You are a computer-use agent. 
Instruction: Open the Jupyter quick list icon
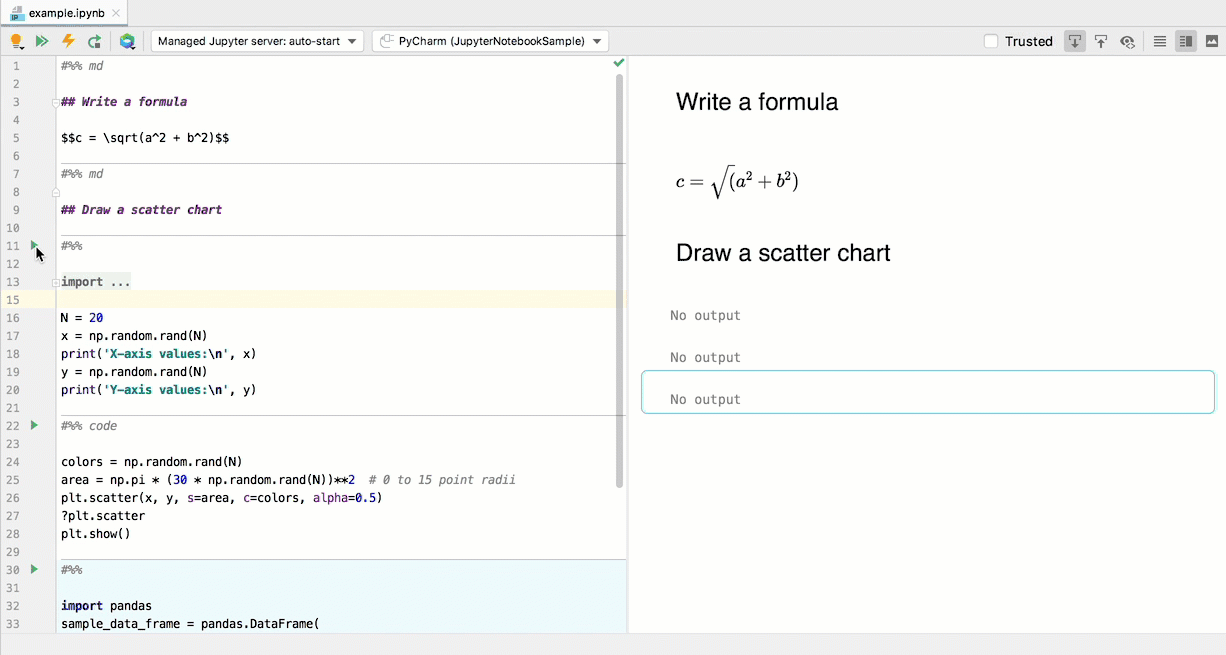coord(126,41)
